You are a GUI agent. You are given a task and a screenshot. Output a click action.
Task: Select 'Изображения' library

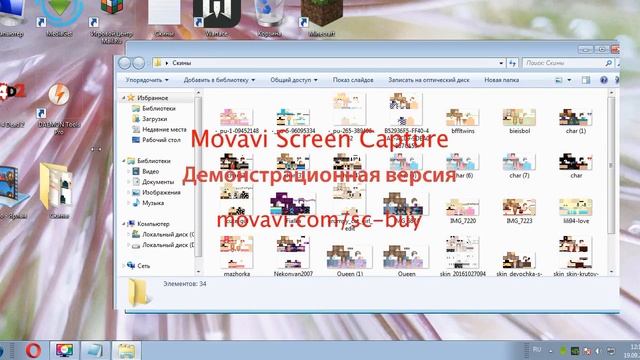click(x=161, y=192)
